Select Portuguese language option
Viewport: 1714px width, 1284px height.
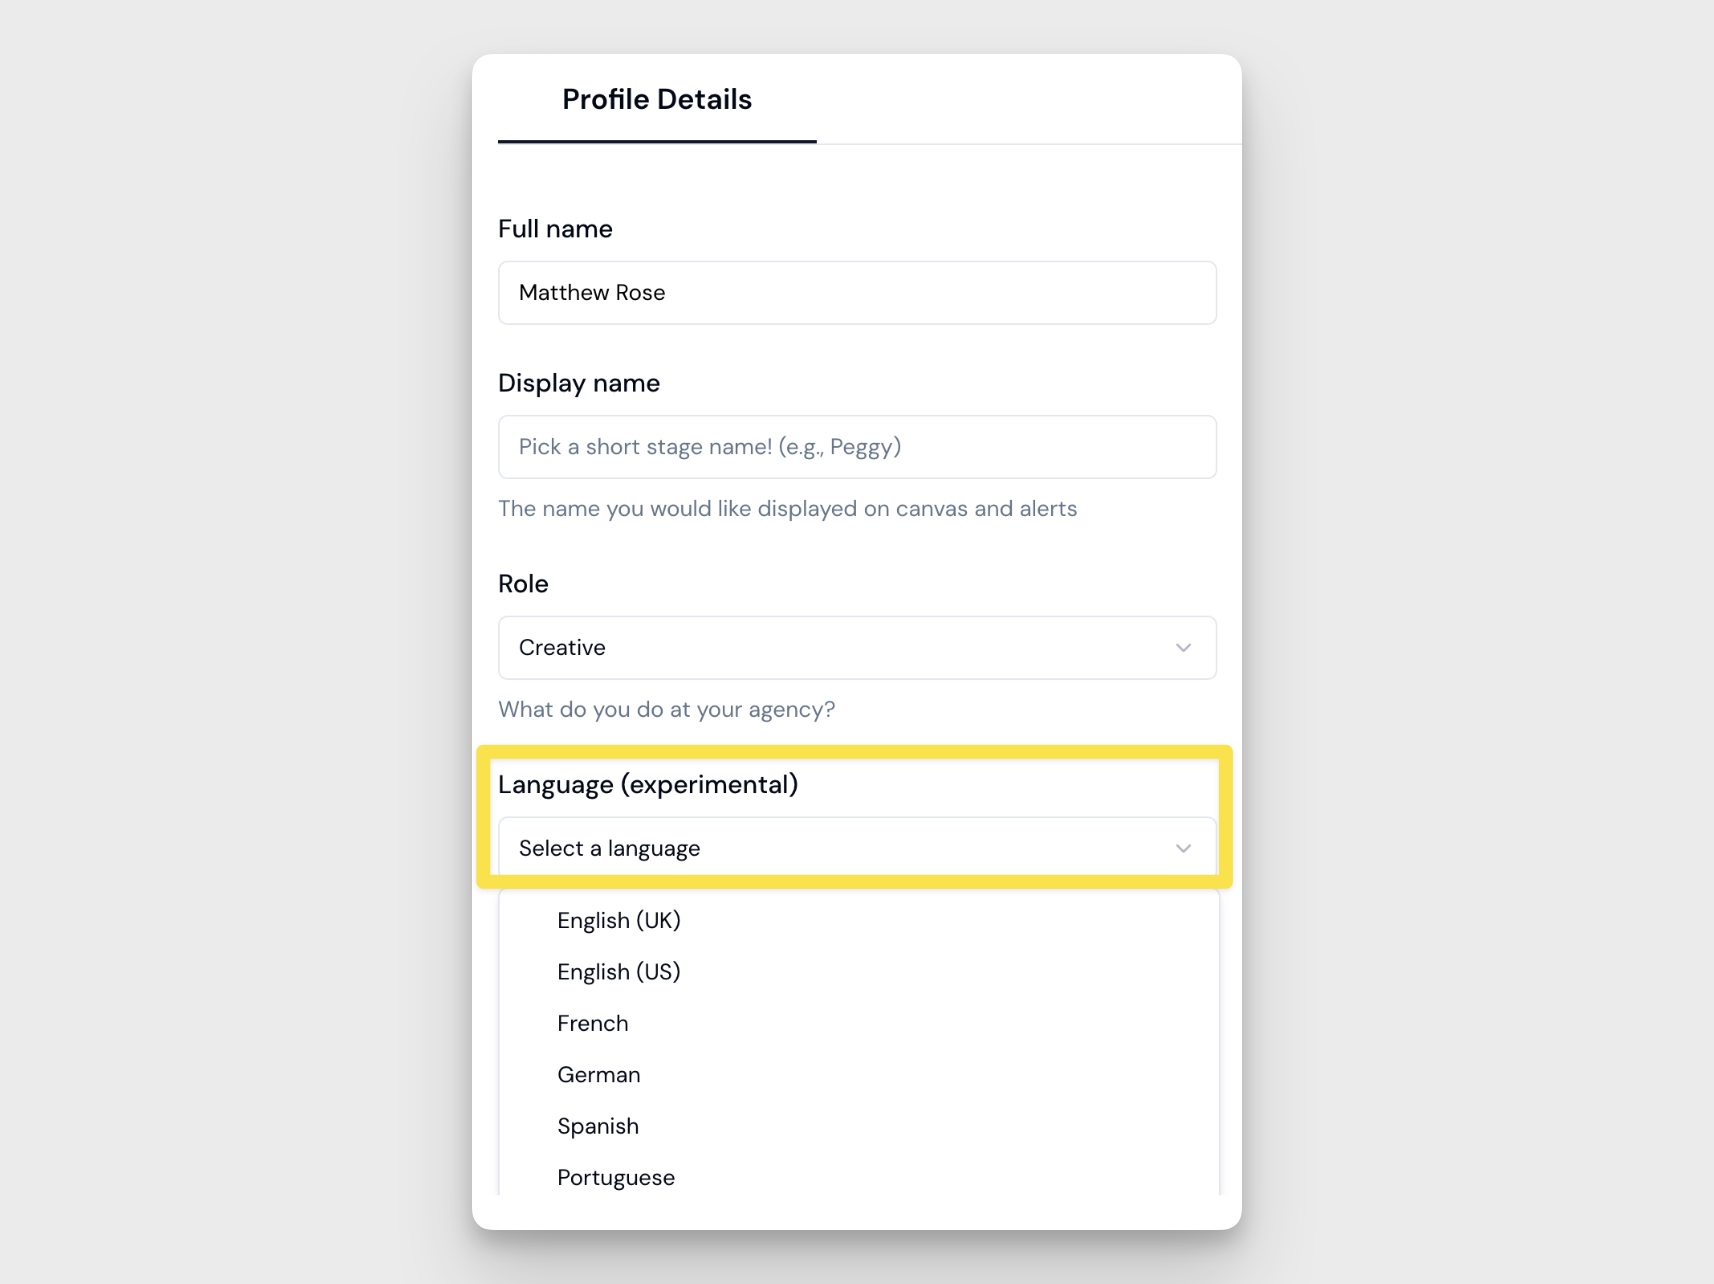[x=616, y=1178]
